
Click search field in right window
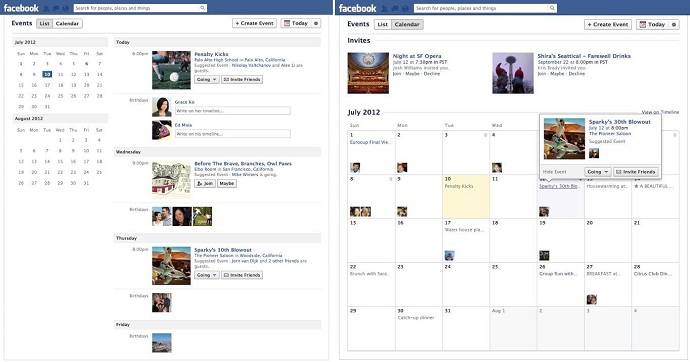(481, 8)
